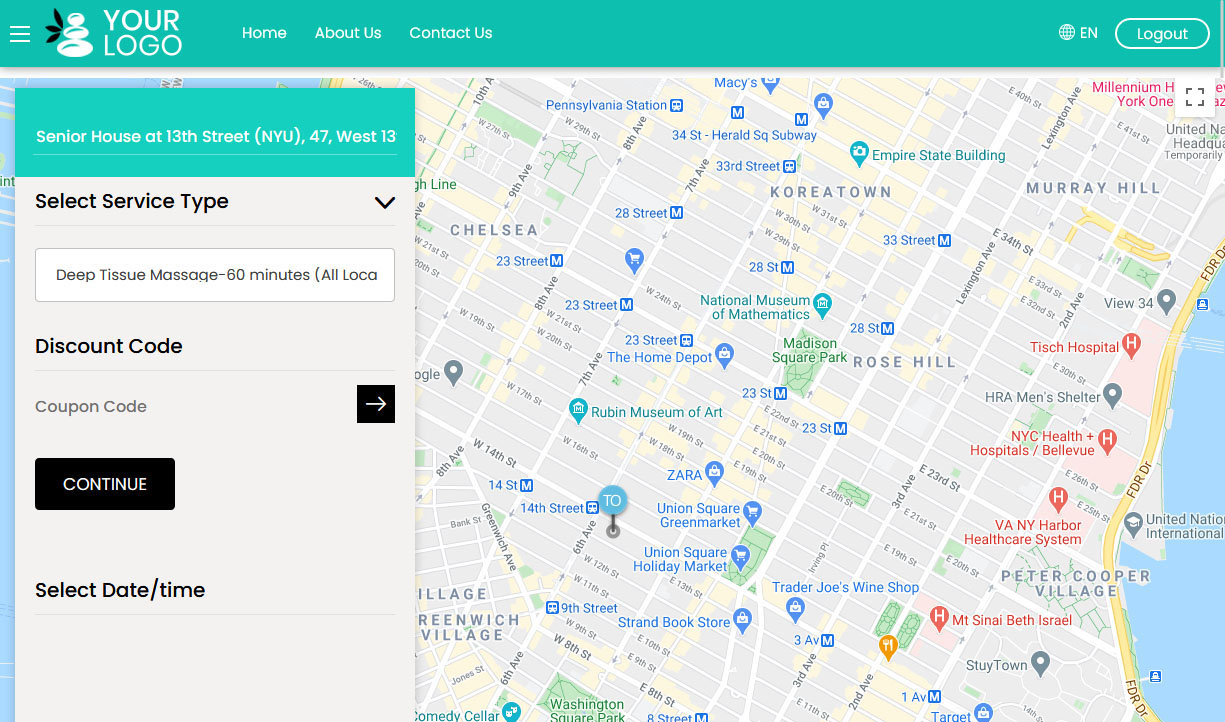This screenshot has height=722, width=1225.
Task: Open Deep Tissue Massage service dropdown
Action: pos(215,275)
